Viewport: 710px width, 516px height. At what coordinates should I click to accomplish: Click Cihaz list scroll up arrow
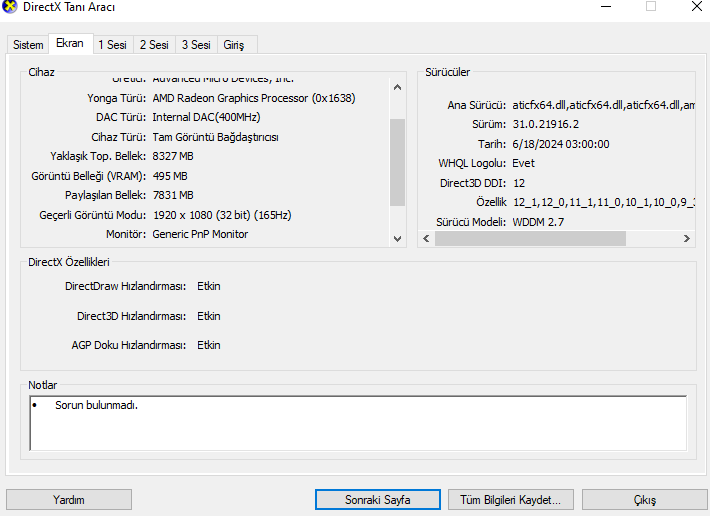[398, 87]
